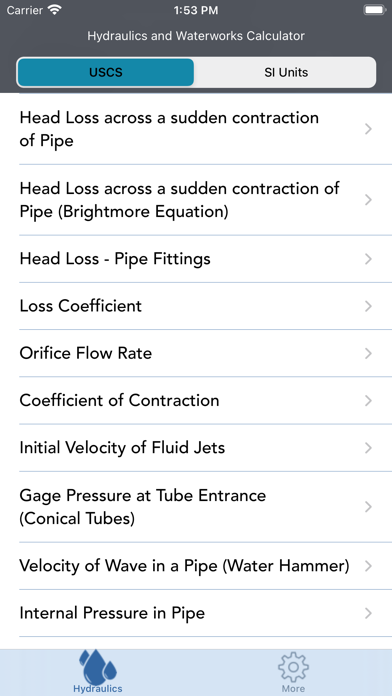Choose Velocity of Wave in a Pipe
The width and height of the screenshot is (392, 696).
point(196,566)
